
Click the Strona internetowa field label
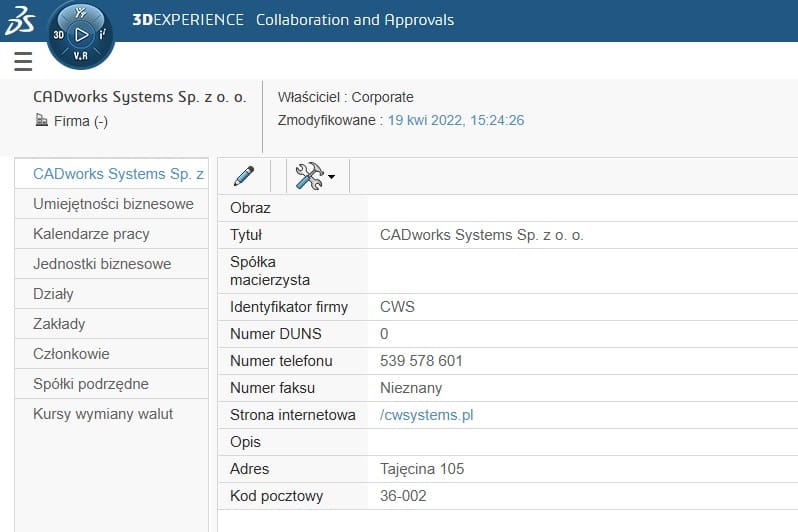pyautogui.click(x=293, y=415)
